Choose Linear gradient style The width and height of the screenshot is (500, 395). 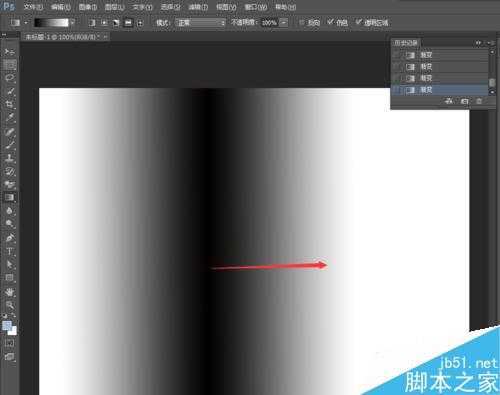92,23
